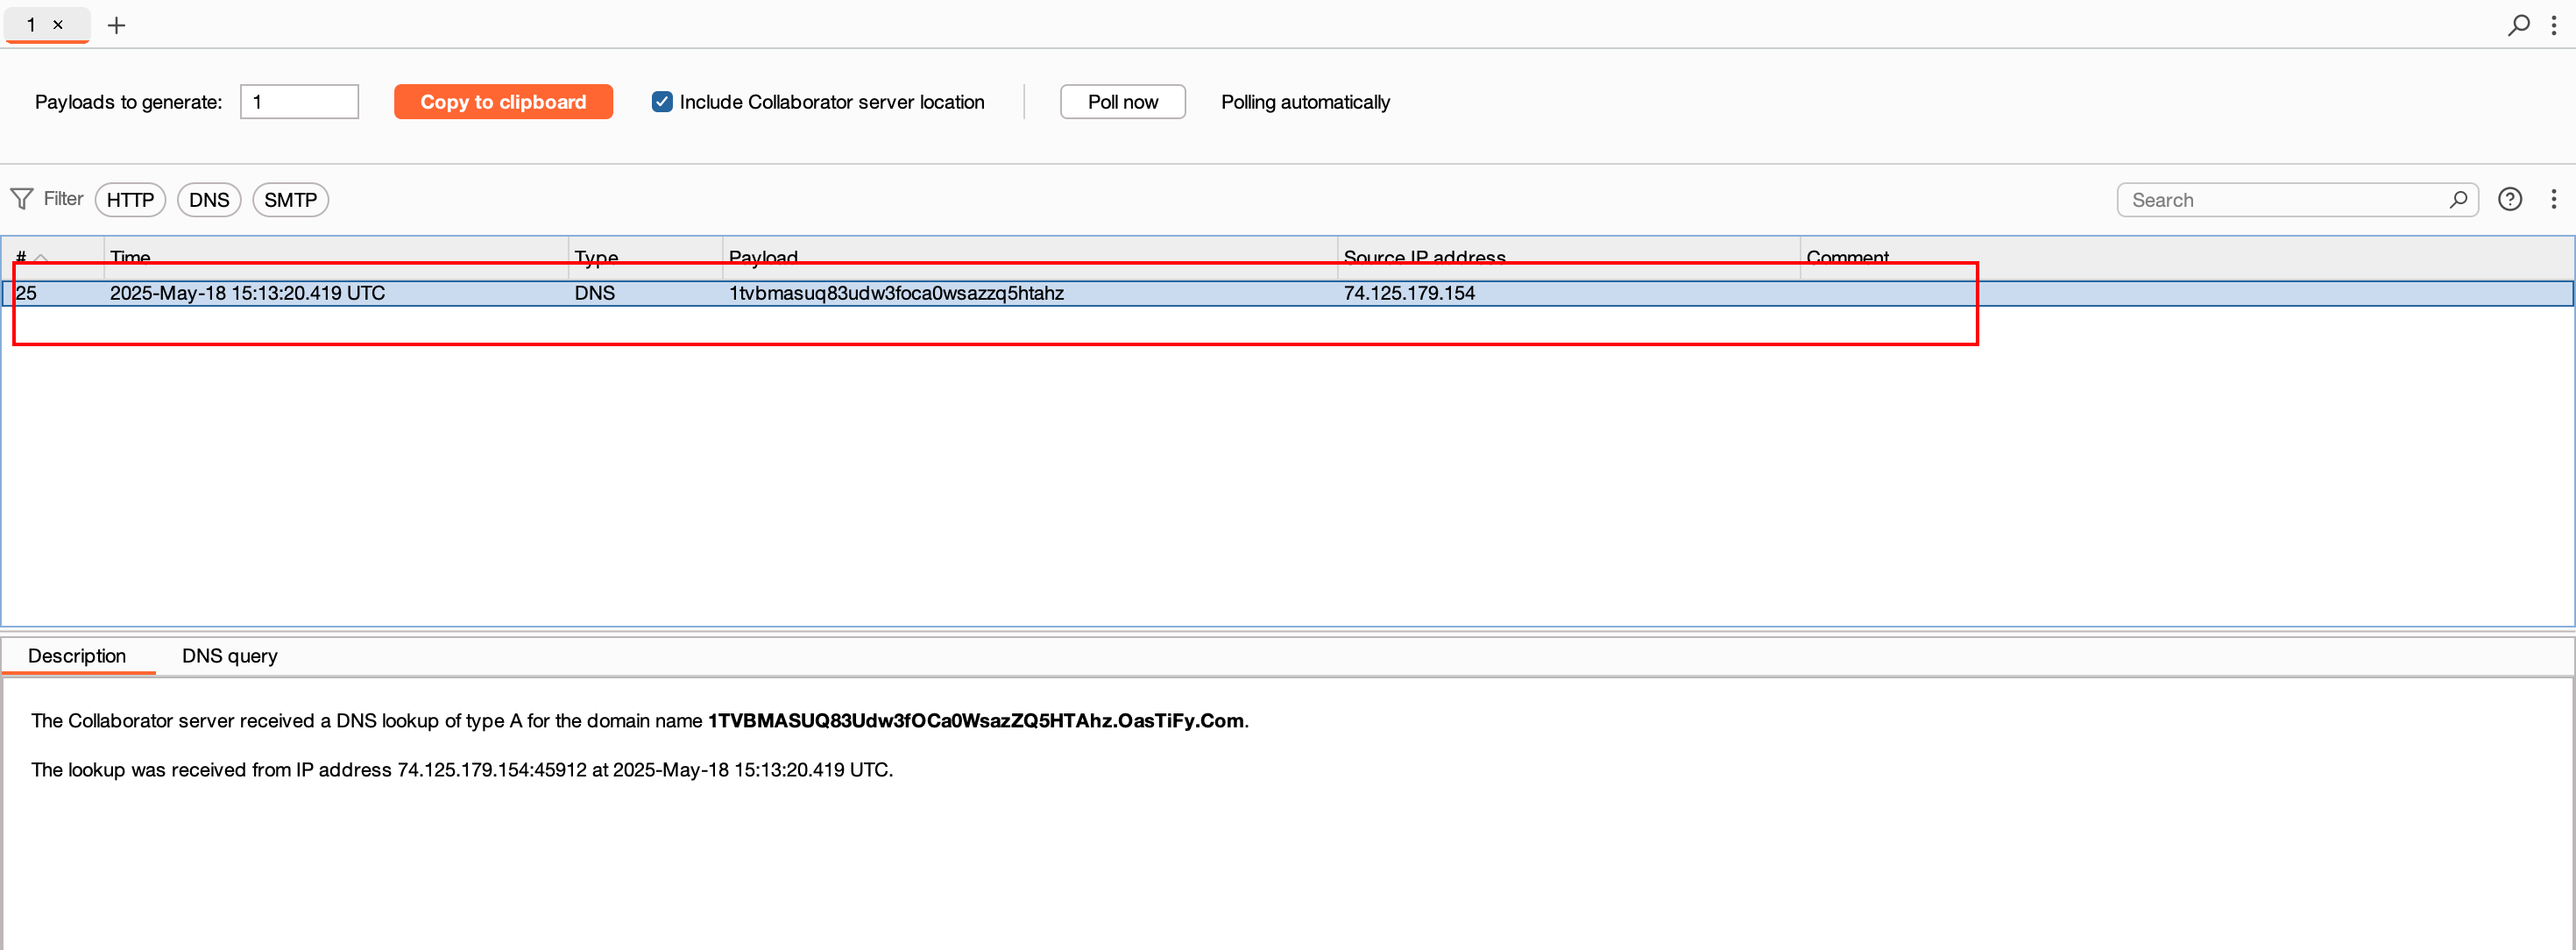This screenshot has width=2576, height=950.
Task: Click the Poll now button
Action: tap(1122, 102)
